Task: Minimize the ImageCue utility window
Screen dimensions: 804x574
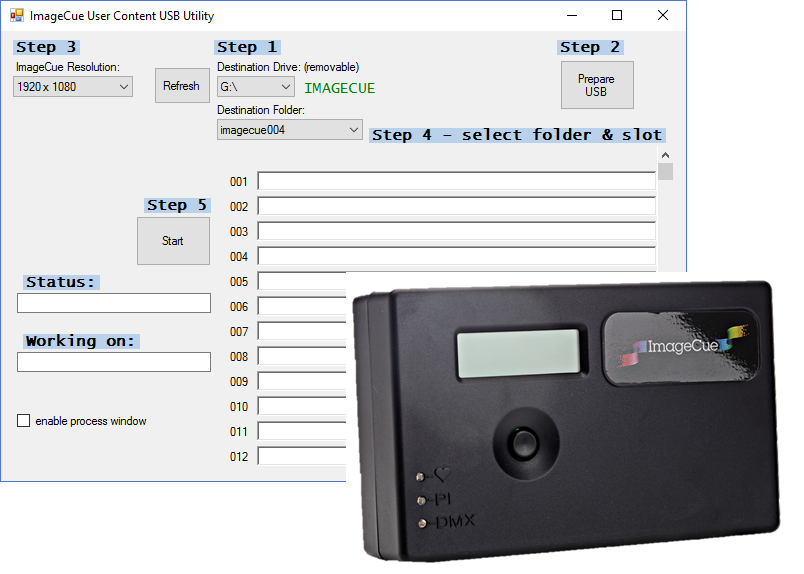Action: tap(572, 15)
